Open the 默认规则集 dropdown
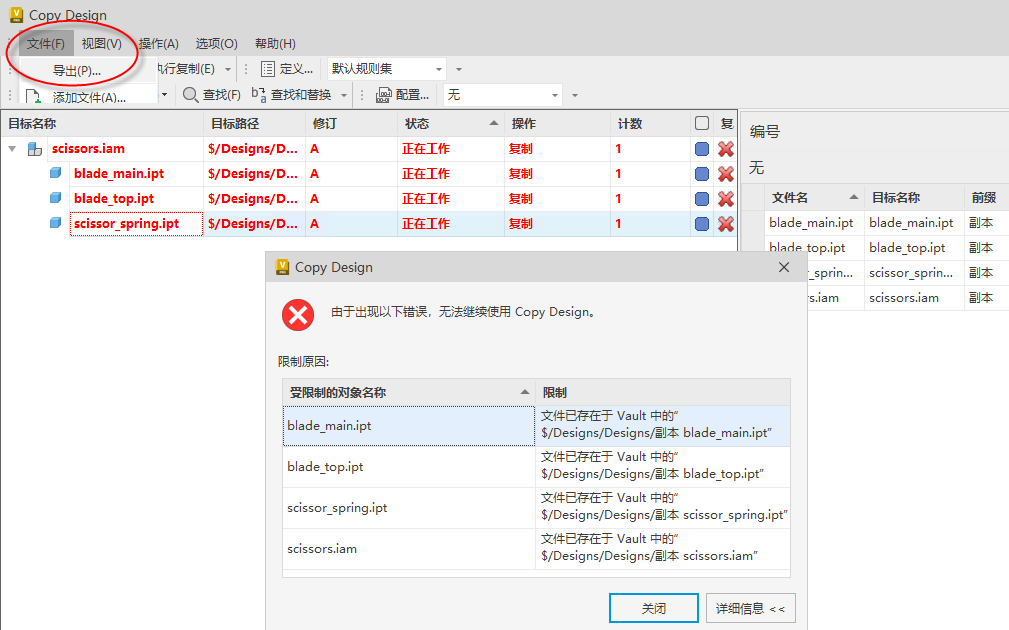Viewport: 1009px width, 630px height. click(x=386, y=69)
